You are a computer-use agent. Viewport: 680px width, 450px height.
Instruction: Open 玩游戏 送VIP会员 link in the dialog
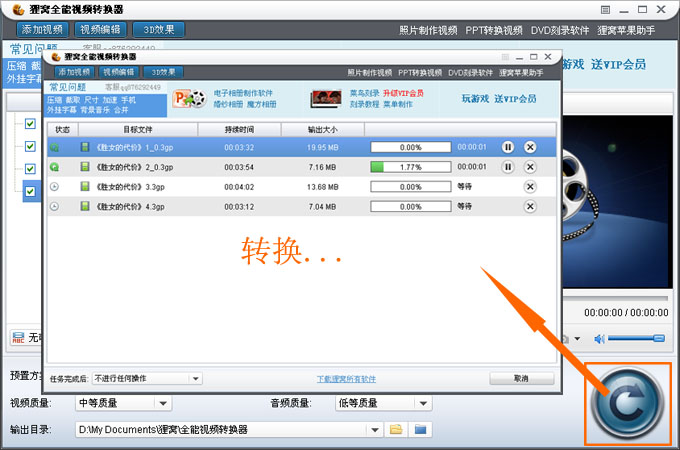coord(499,99)
